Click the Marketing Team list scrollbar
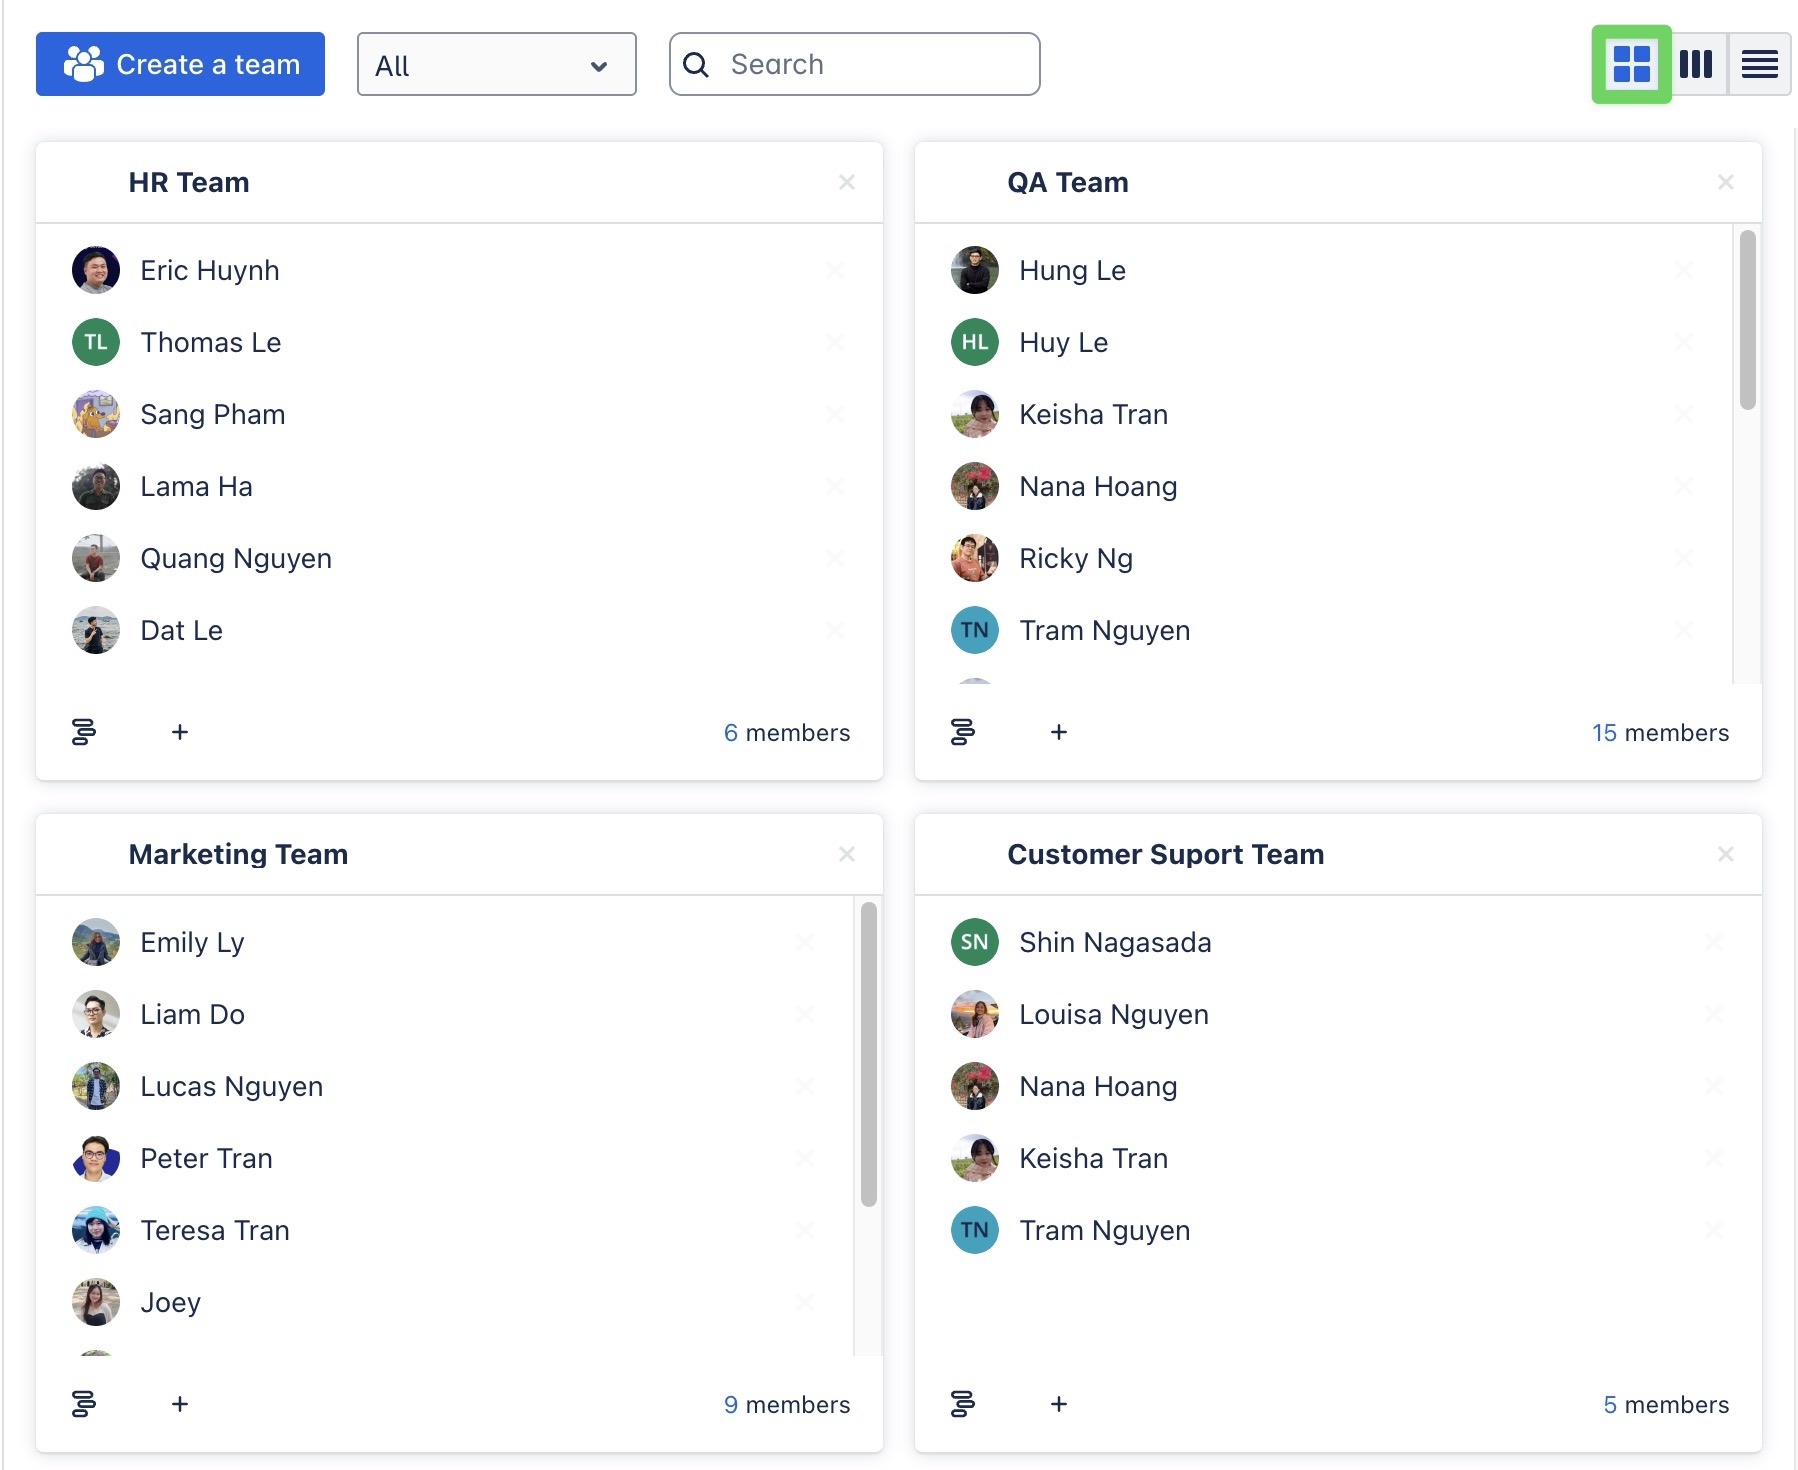The width and height of the screenshot is (1798, 1470). [868, 1053]
